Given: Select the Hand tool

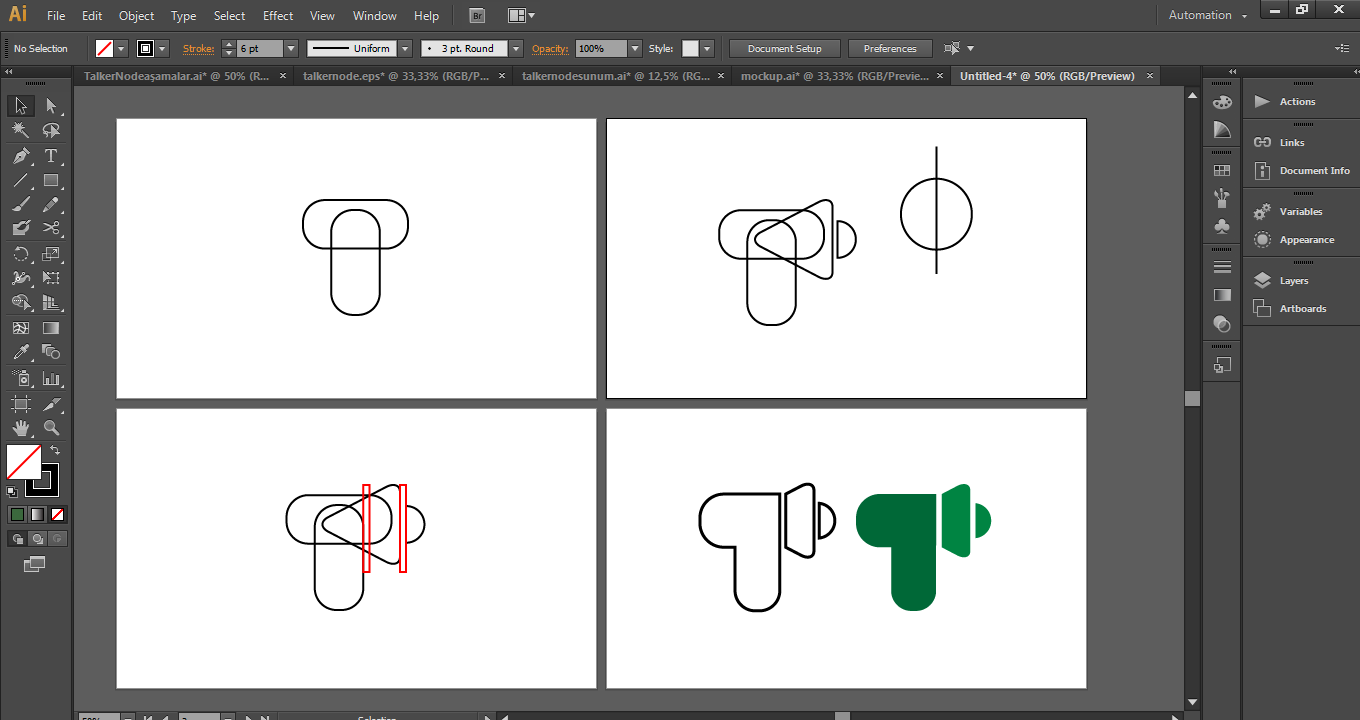Looking at the screenshot, I should coord(21,428).
